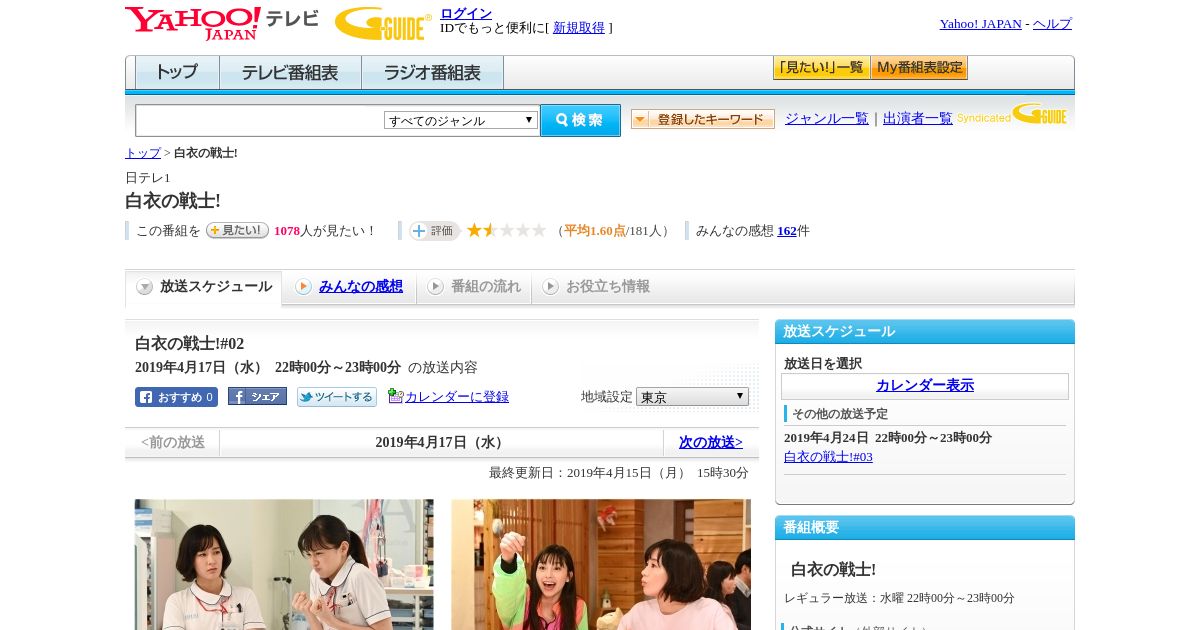Click the ツイートする Twitter button
The image size is (1200, 630).
[337, 397]
